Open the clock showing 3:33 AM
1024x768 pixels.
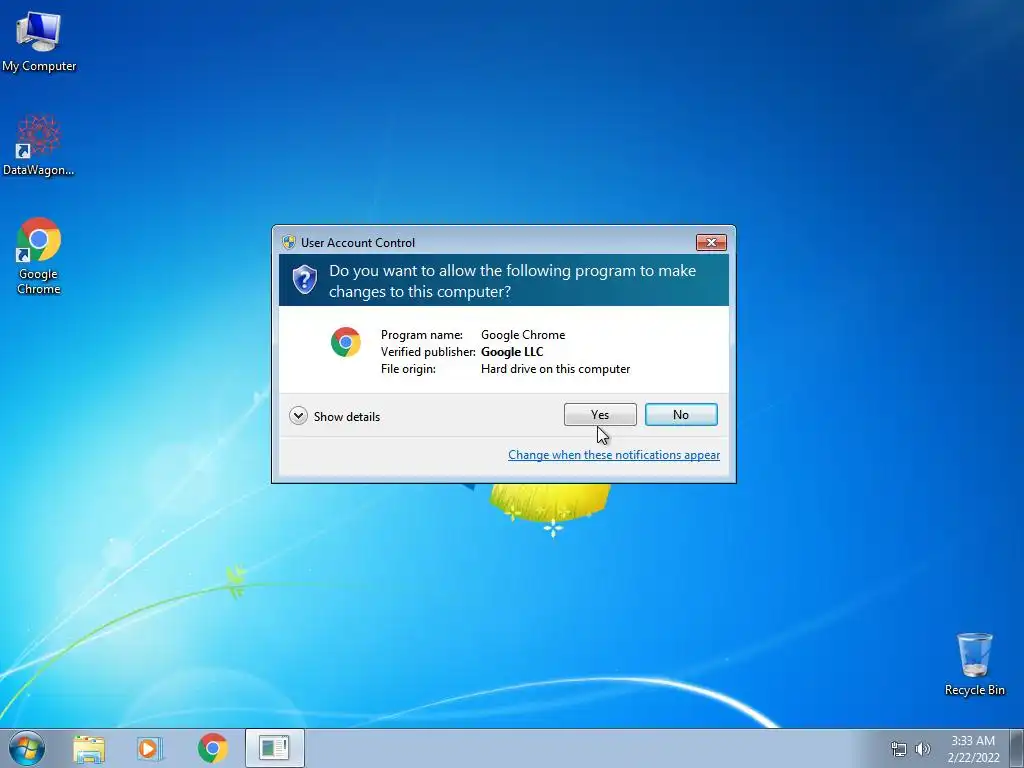pos(973,749)
